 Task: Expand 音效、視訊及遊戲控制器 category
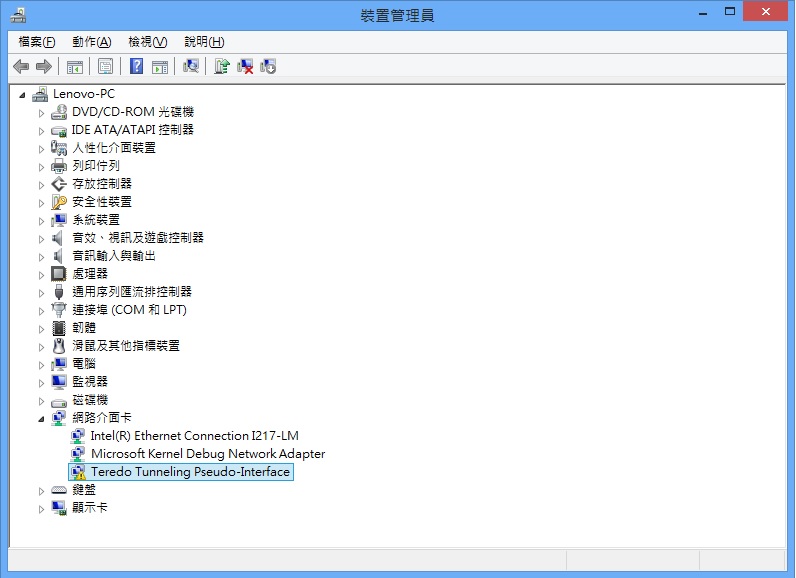pyautogui.click(x=41, y=239)
